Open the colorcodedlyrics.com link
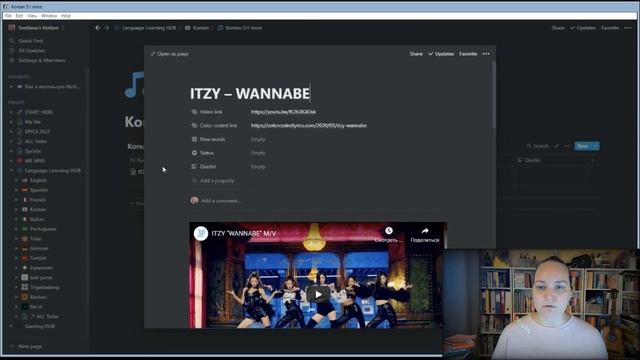 tap(309, 126)
